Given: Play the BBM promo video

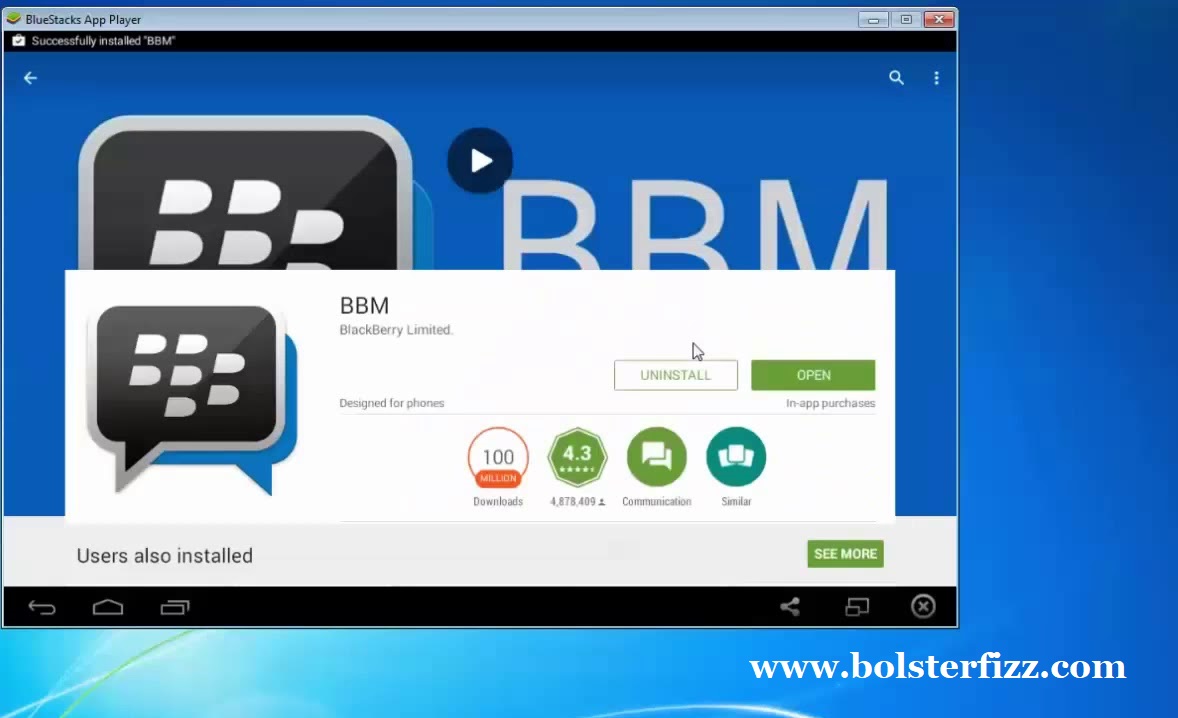Looking at the screenshot, I should coord(480,160).
